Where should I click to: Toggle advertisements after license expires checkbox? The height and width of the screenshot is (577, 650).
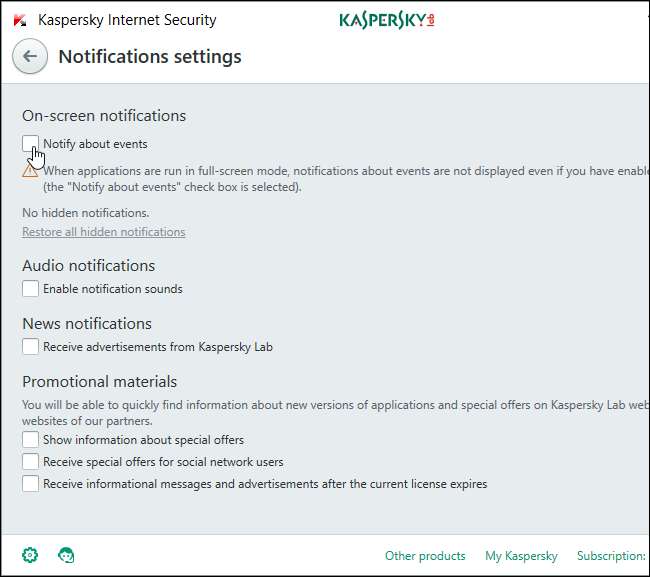click(x=31, y=484)
